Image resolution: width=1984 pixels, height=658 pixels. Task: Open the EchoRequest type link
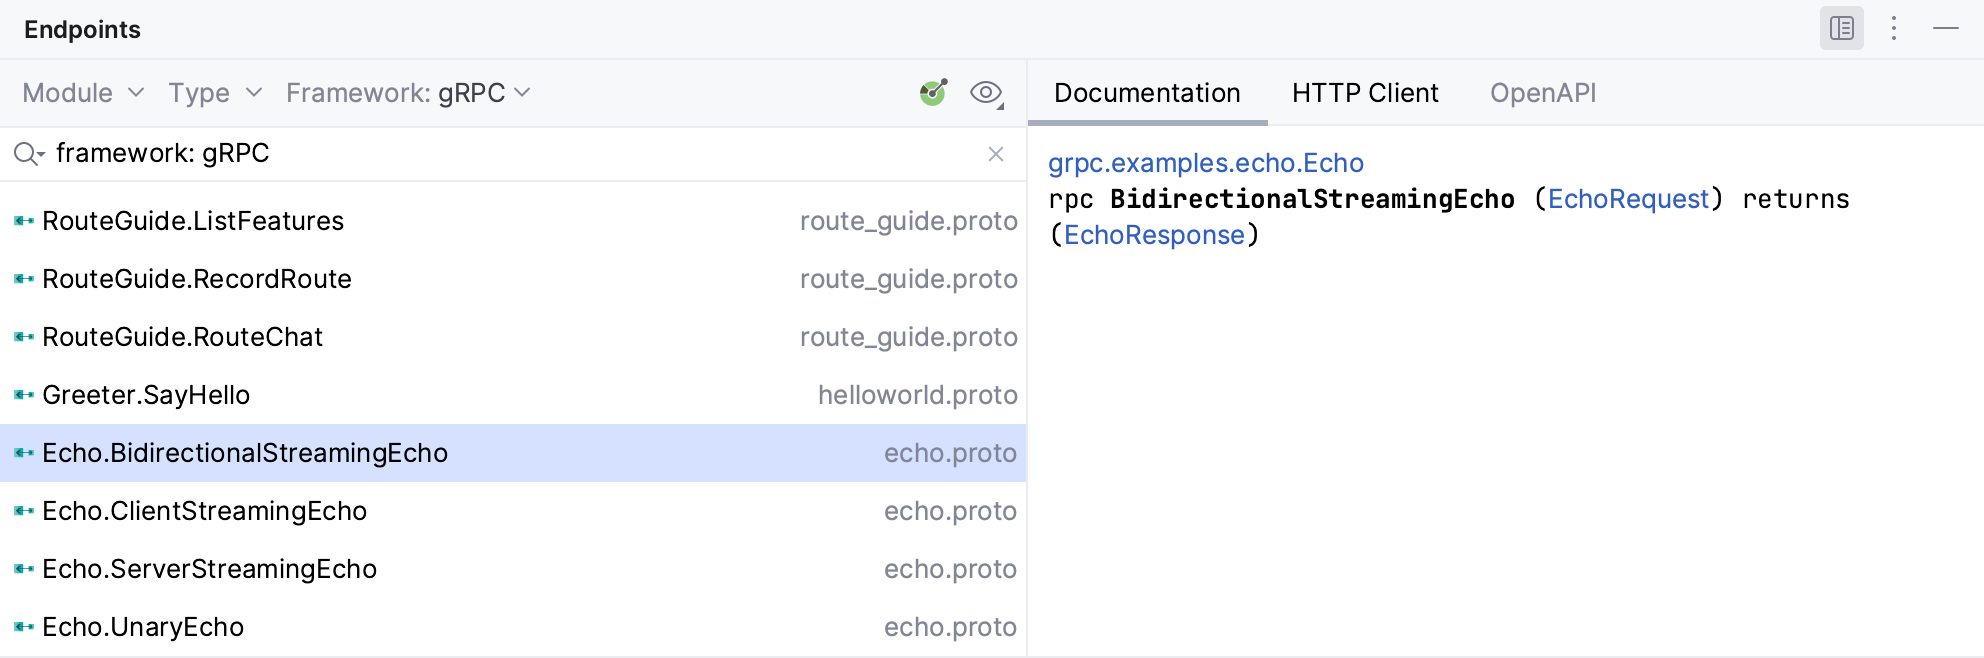[1628, 199]
